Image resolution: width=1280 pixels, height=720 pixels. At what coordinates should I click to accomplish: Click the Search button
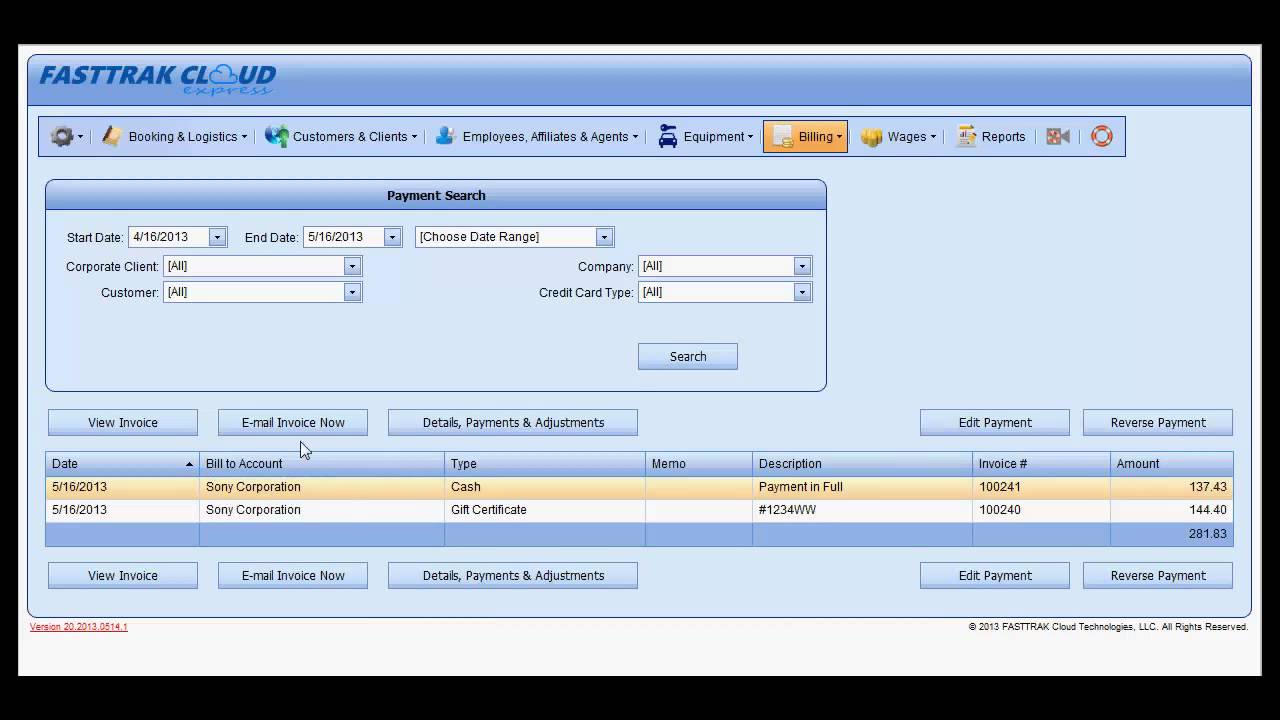(688, 357)
